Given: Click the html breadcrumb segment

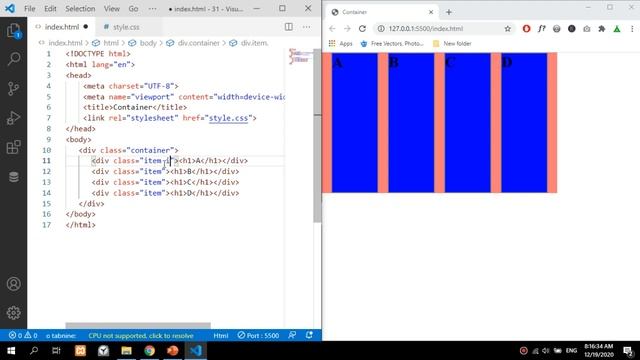Looking at the screenshot, I should [x=110, y=43].
